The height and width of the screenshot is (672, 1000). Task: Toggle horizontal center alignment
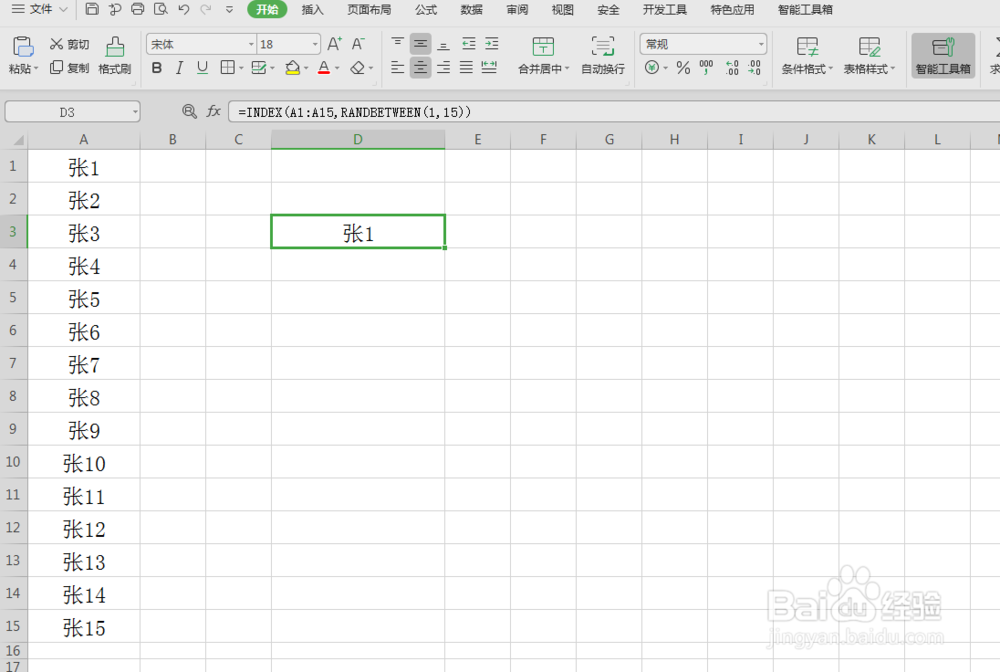click(x=420, y=67)
